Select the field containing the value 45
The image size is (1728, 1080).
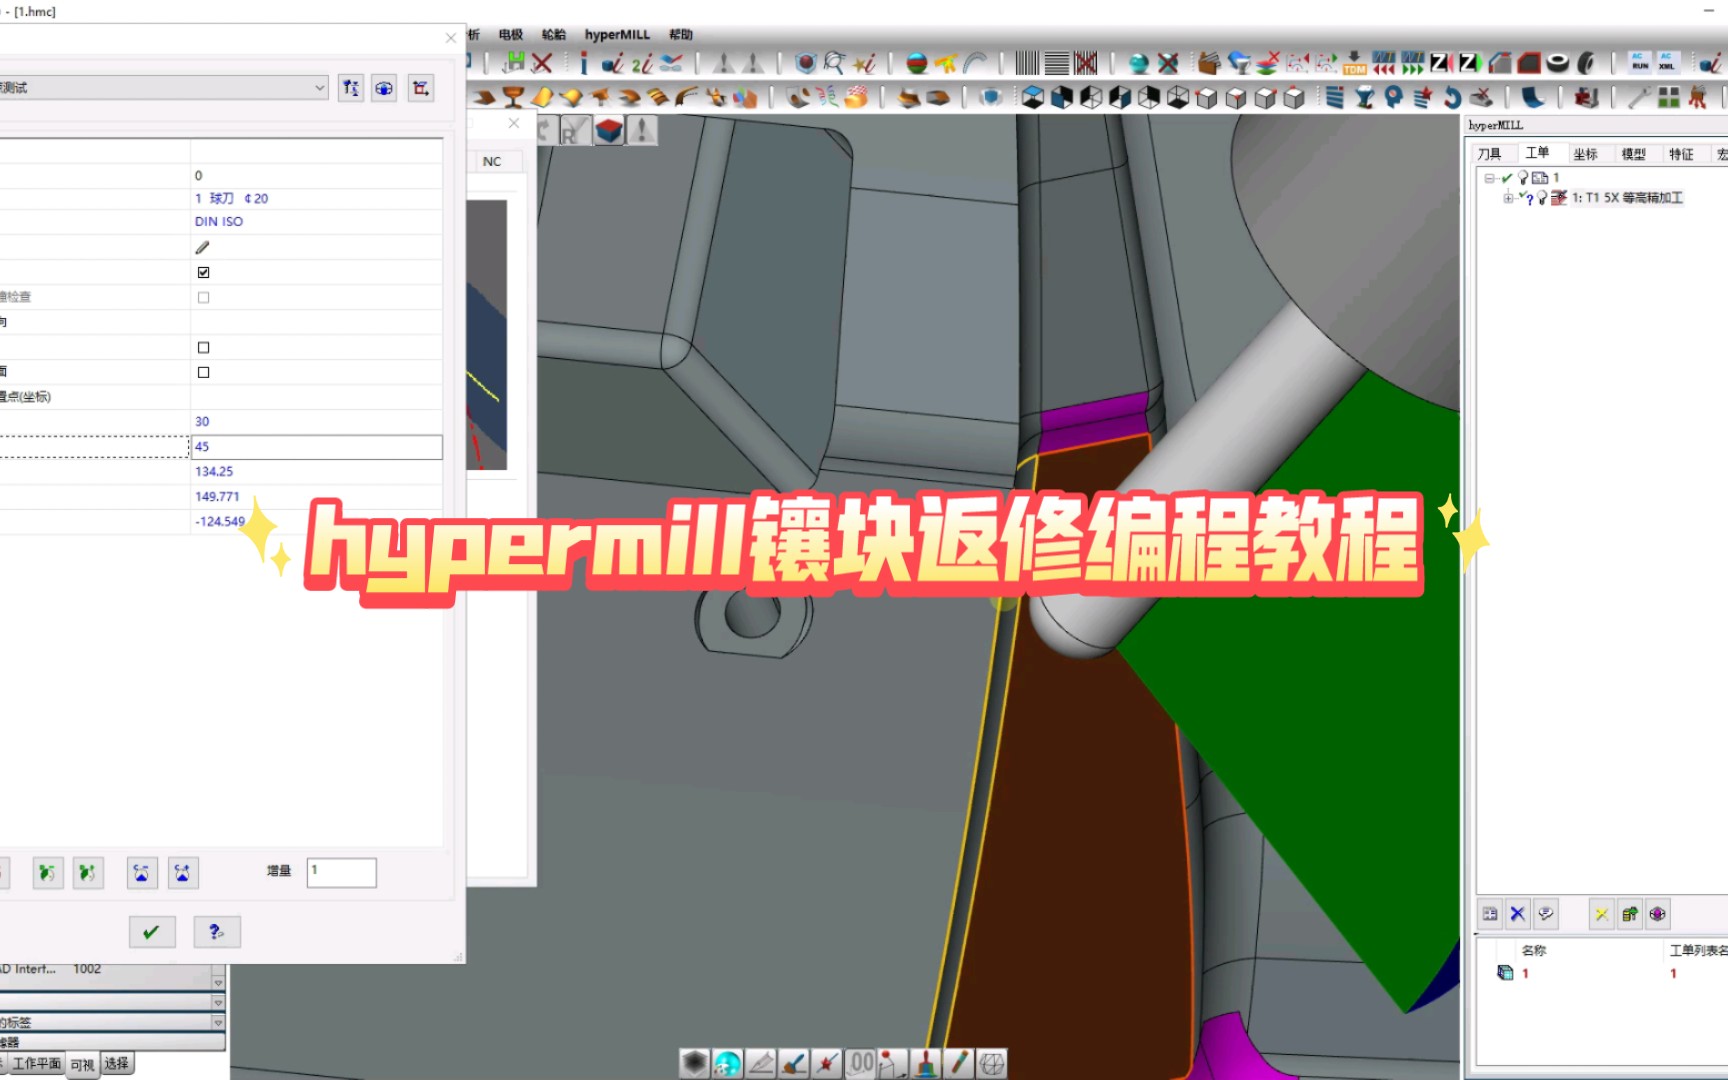click(316, 447)
